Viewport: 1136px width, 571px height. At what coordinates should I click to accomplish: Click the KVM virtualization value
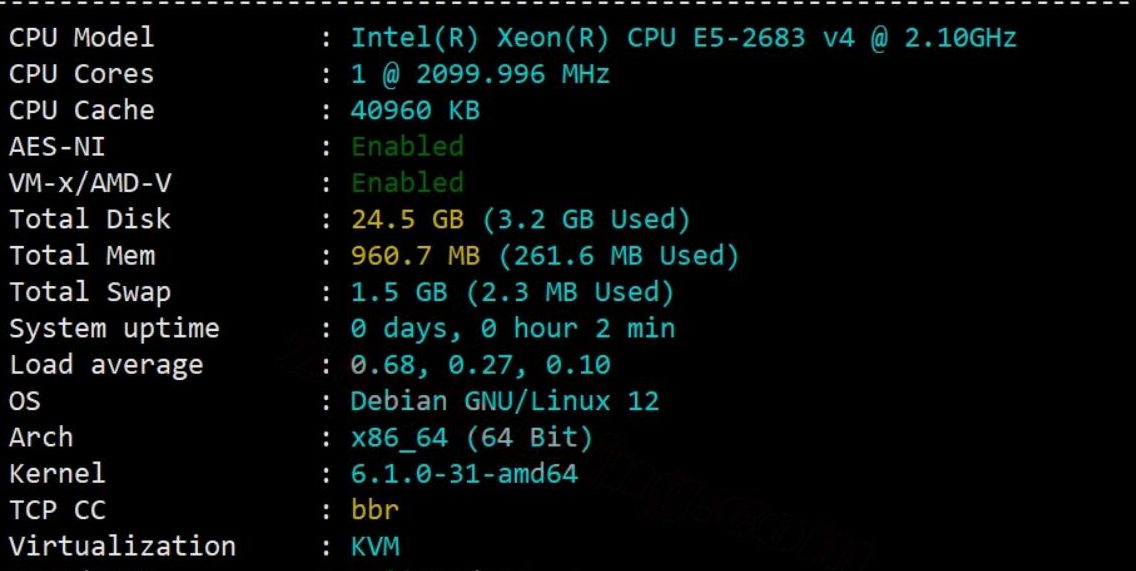[375, 546]
